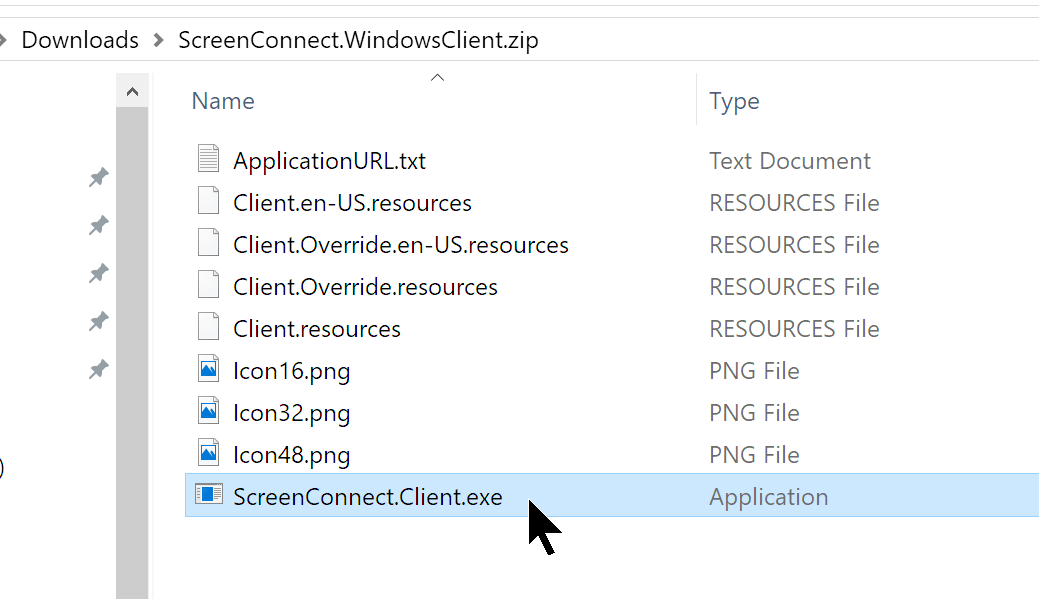
Task: Select the ApplicationURL.txt file name
Action: coord(329,161)
